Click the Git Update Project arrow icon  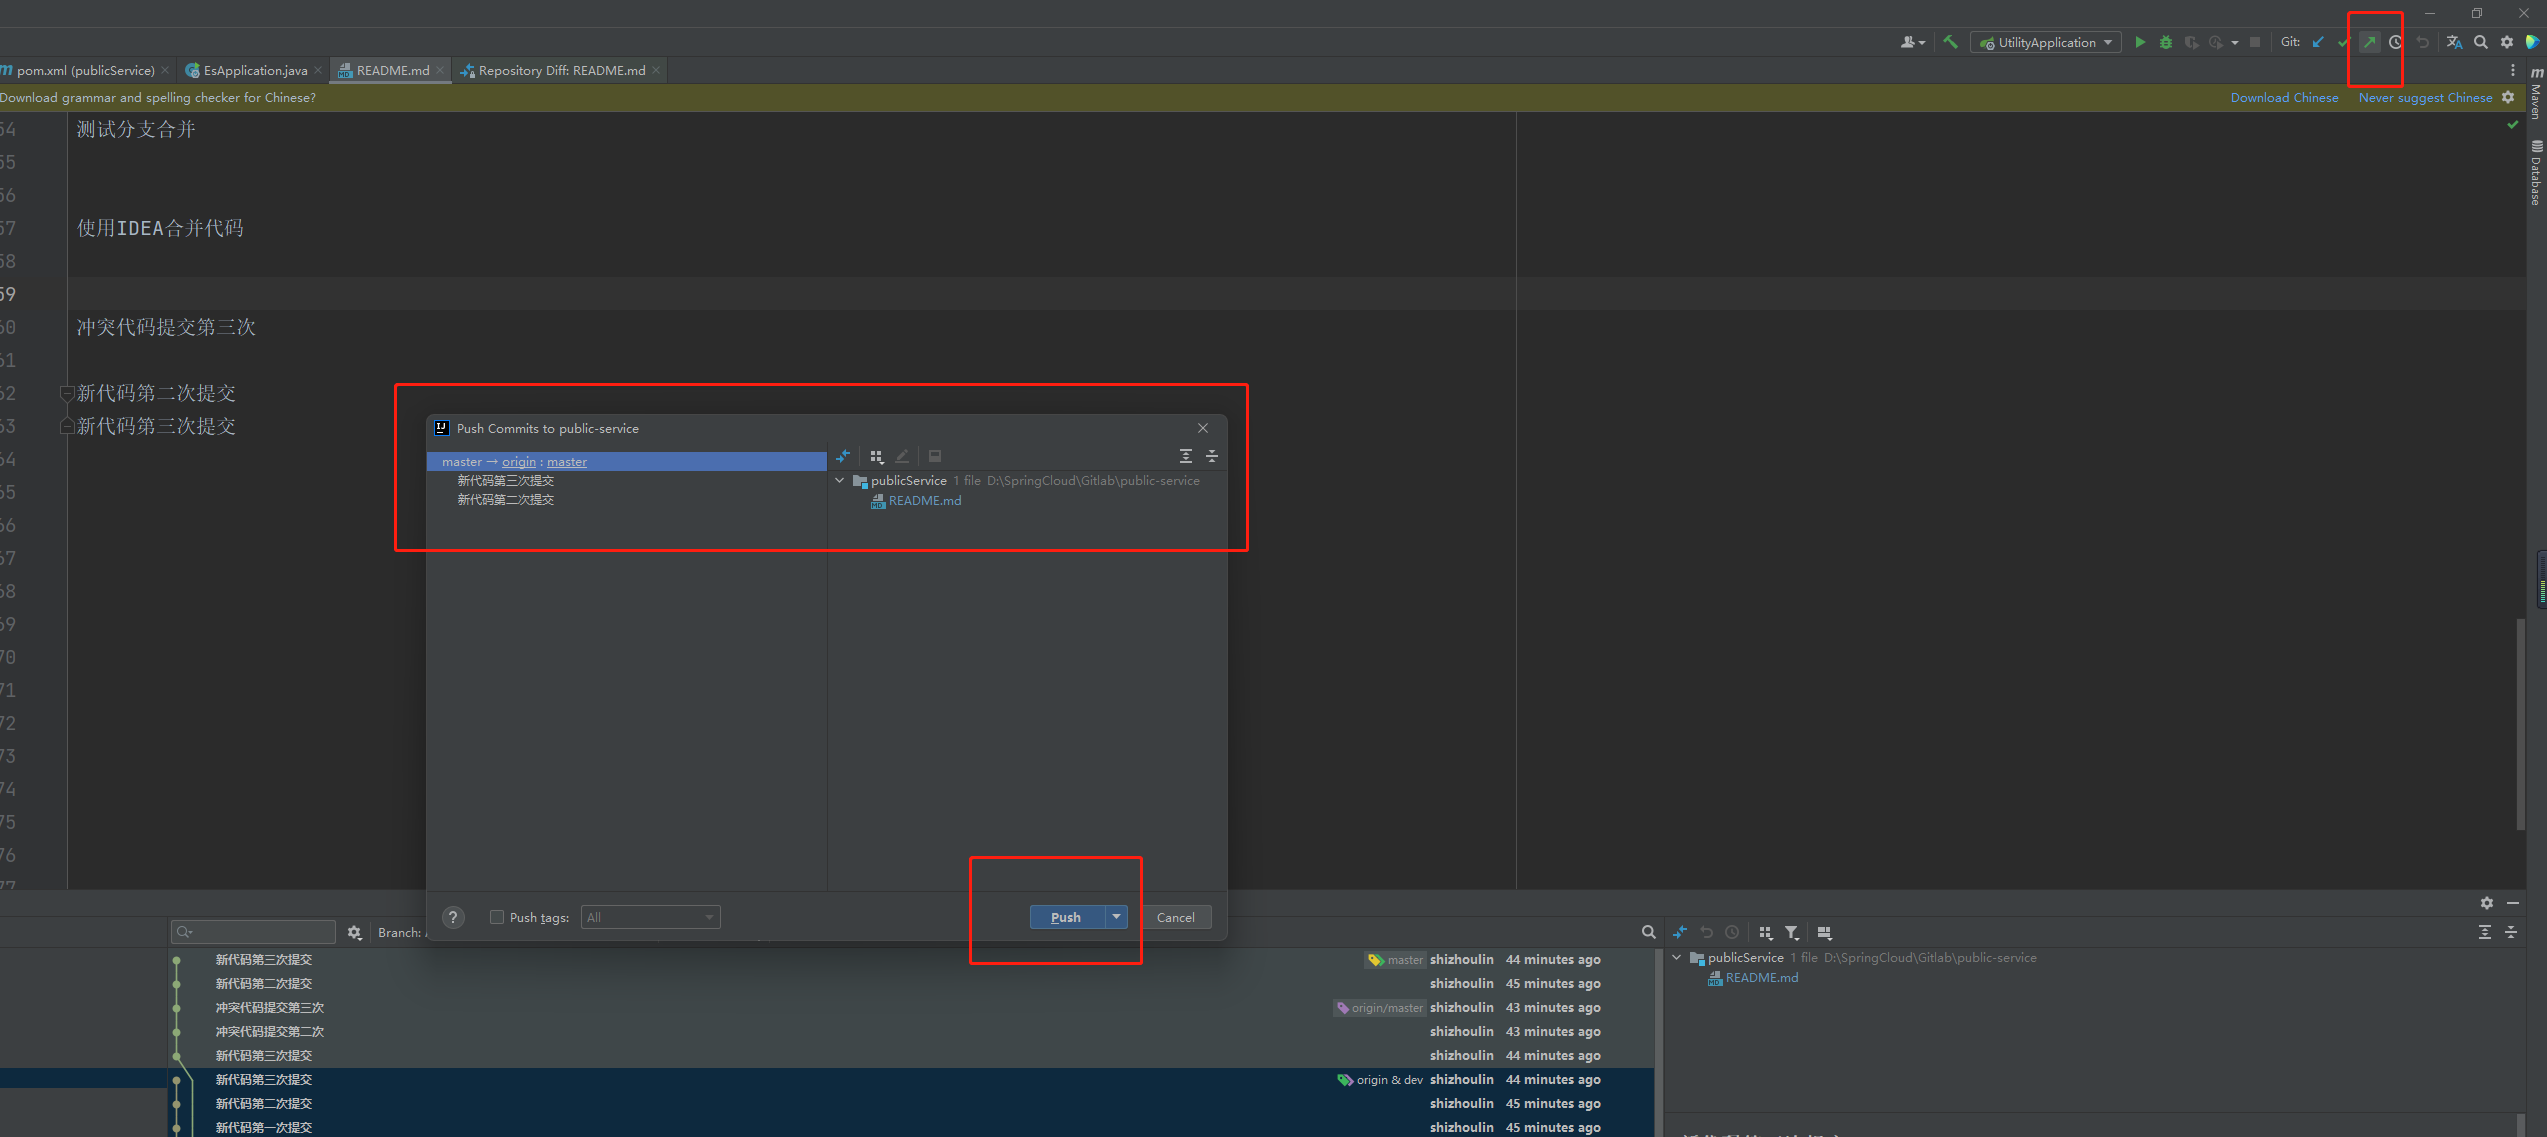click(2318, 42)
